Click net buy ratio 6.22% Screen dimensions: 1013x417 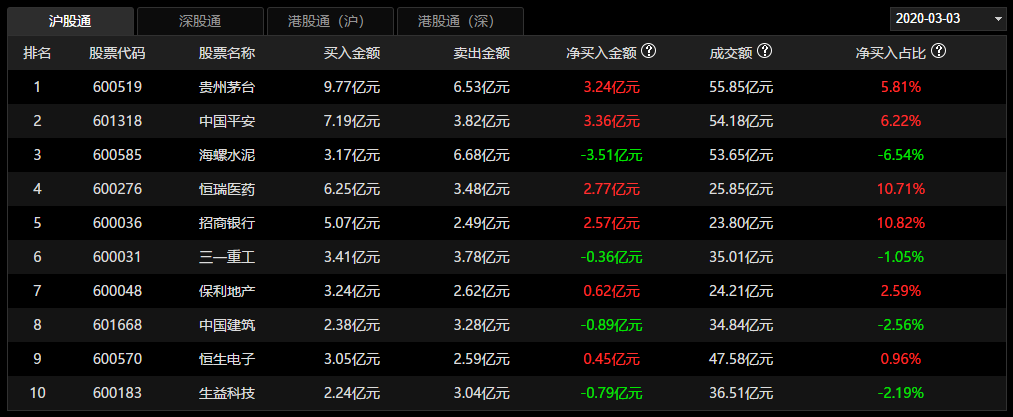[x=901, y=121]
